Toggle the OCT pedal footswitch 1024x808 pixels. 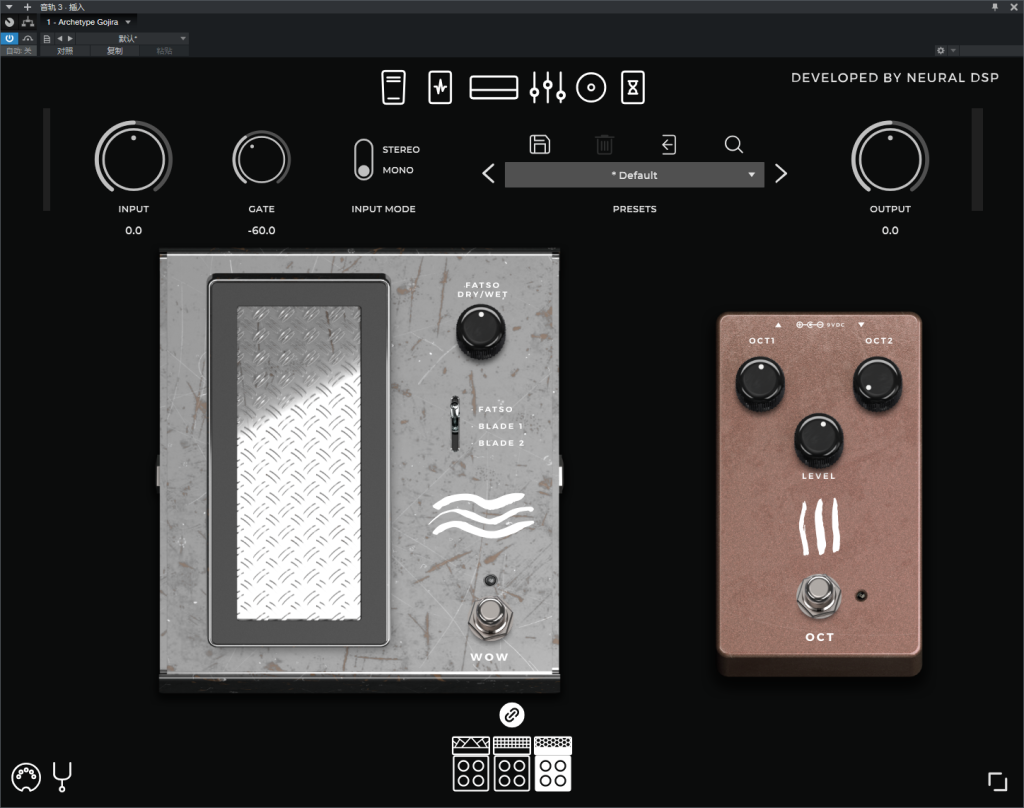(x=818, y=594)
